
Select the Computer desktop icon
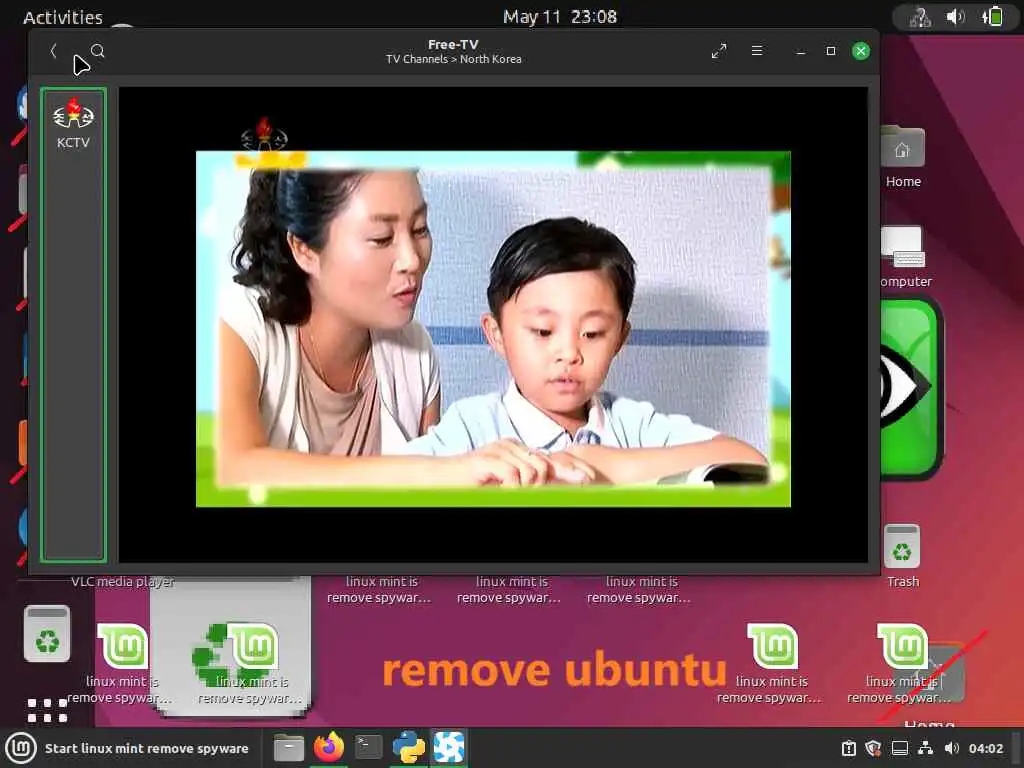[903, 257]
